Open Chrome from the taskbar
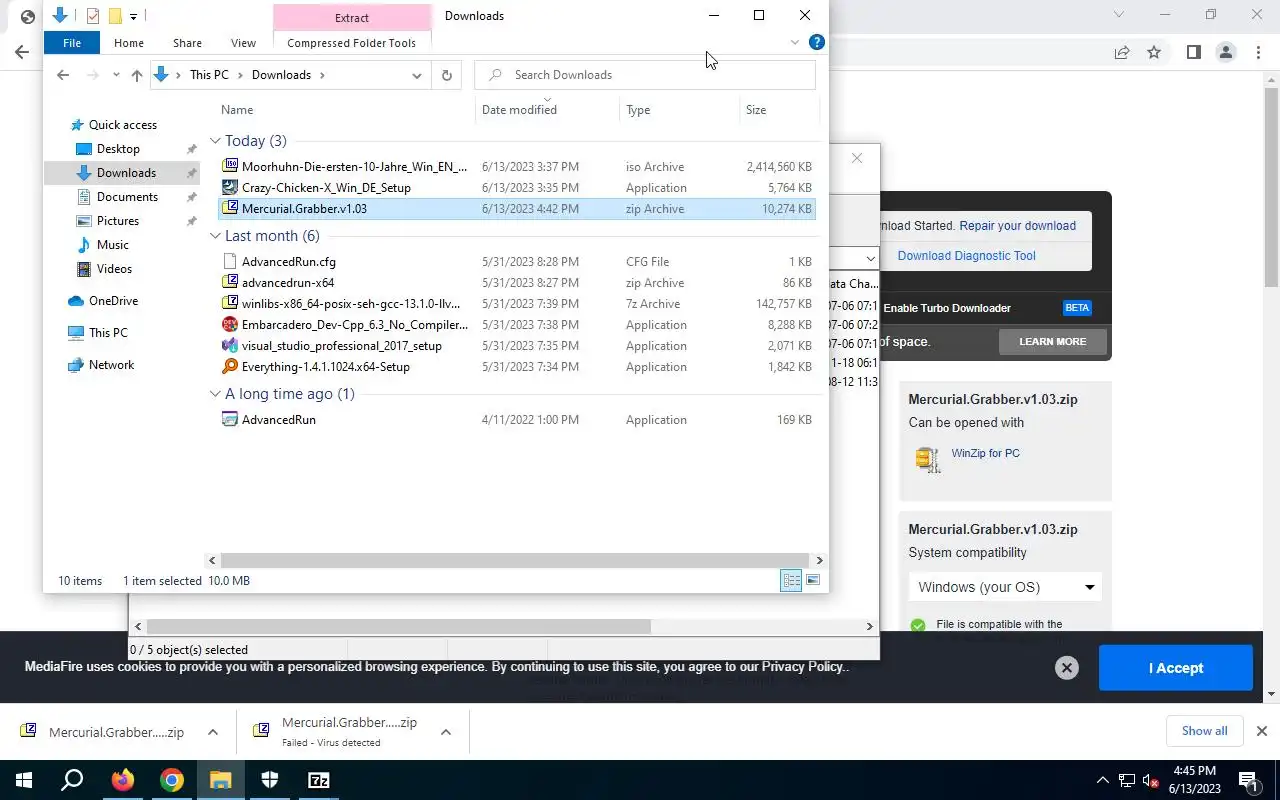Image resolution: width=1280 pixels, height=800 pixels. (x=172, y=780)
